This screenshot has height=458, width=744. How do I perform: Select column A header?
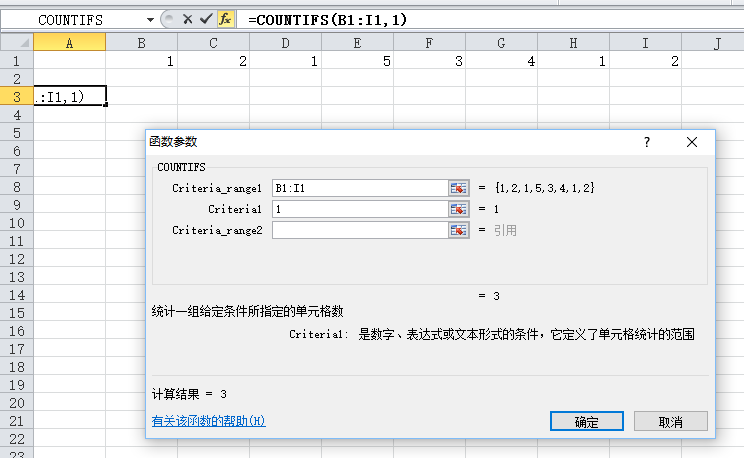point(69,43)
